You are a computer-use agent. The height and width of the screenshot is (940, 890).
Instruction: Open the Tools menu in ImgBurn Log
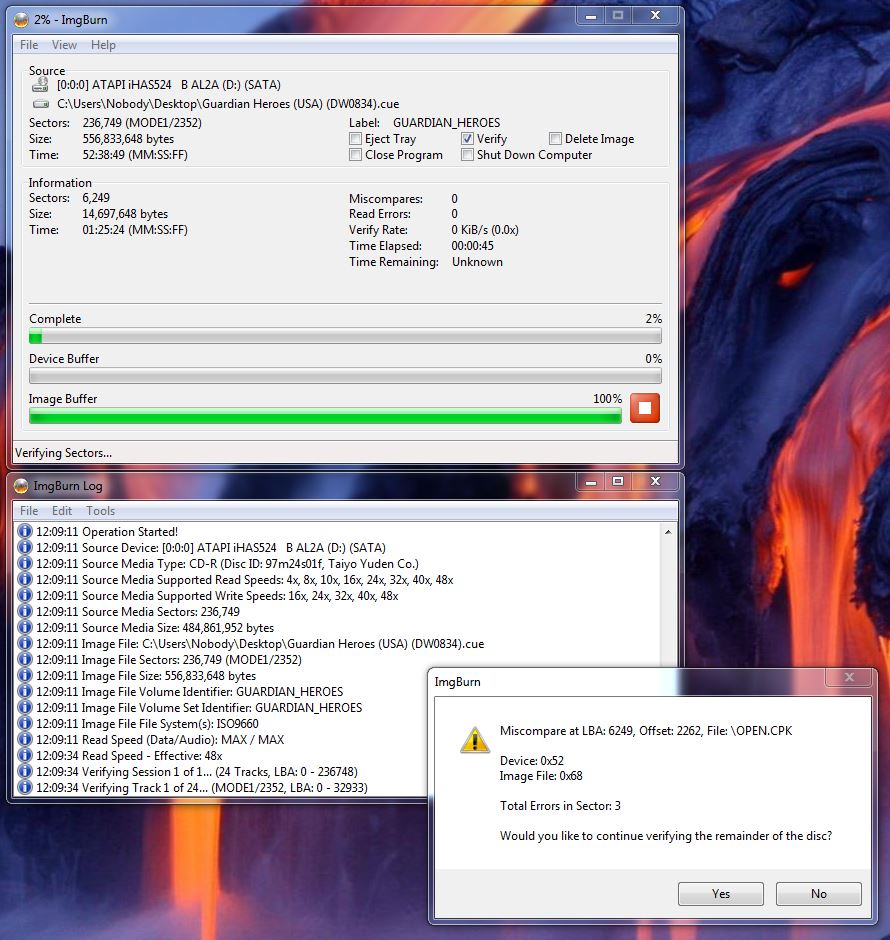(x=100, y=511)
